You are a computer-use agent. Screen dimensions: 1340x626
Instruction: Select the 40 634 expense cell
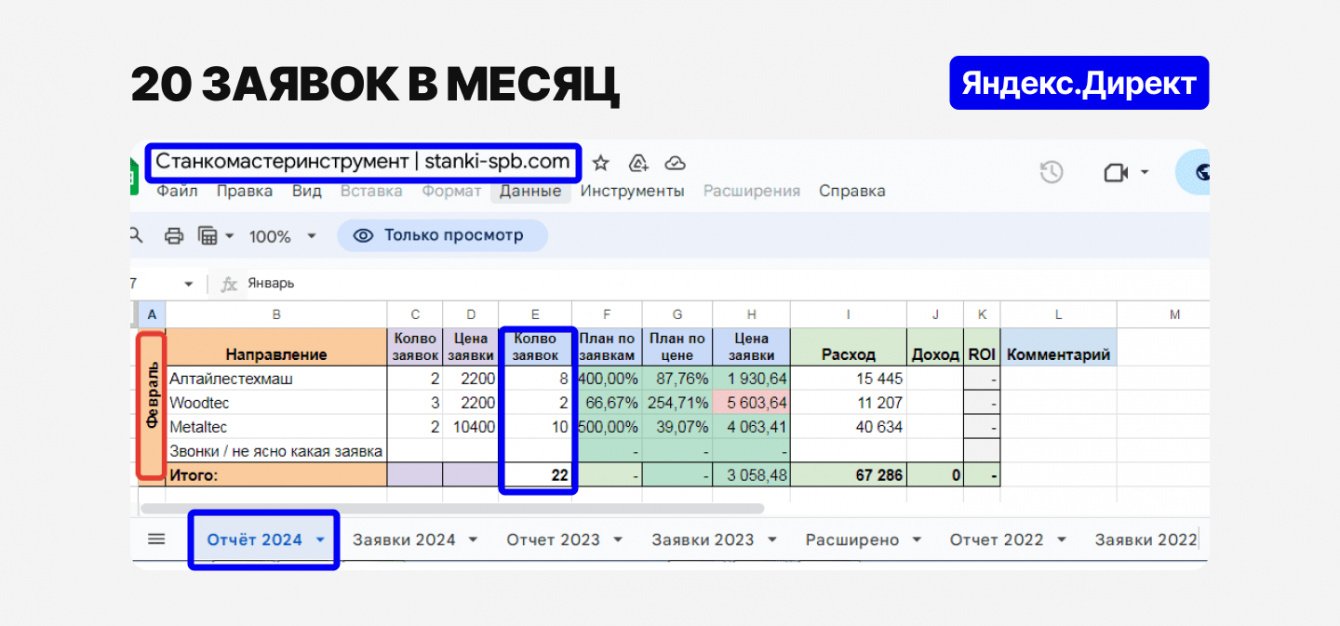tap(848, 427)
